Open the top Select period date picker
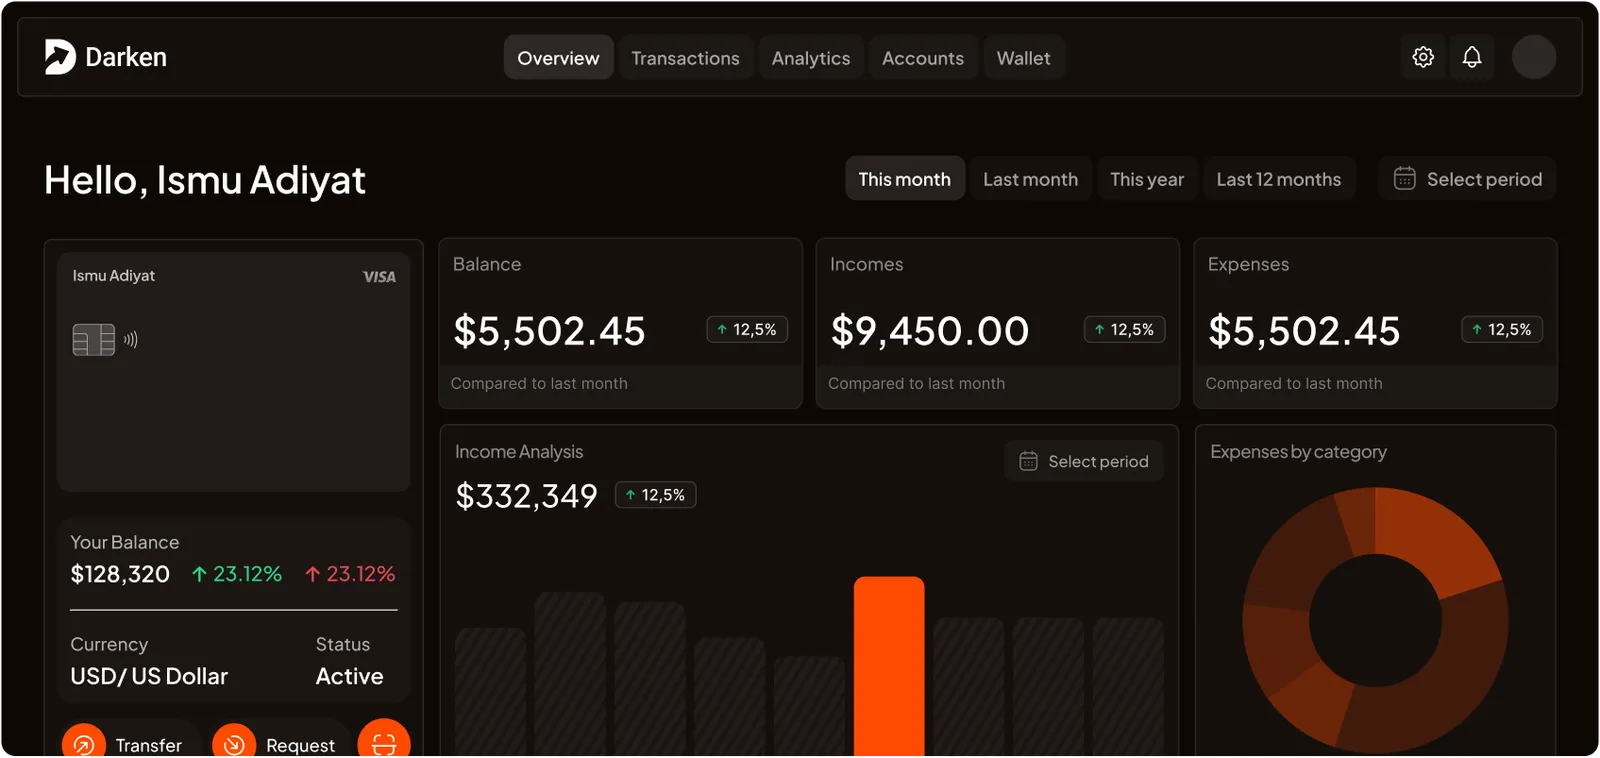Screen dimensions: 1600x758 1467,179
